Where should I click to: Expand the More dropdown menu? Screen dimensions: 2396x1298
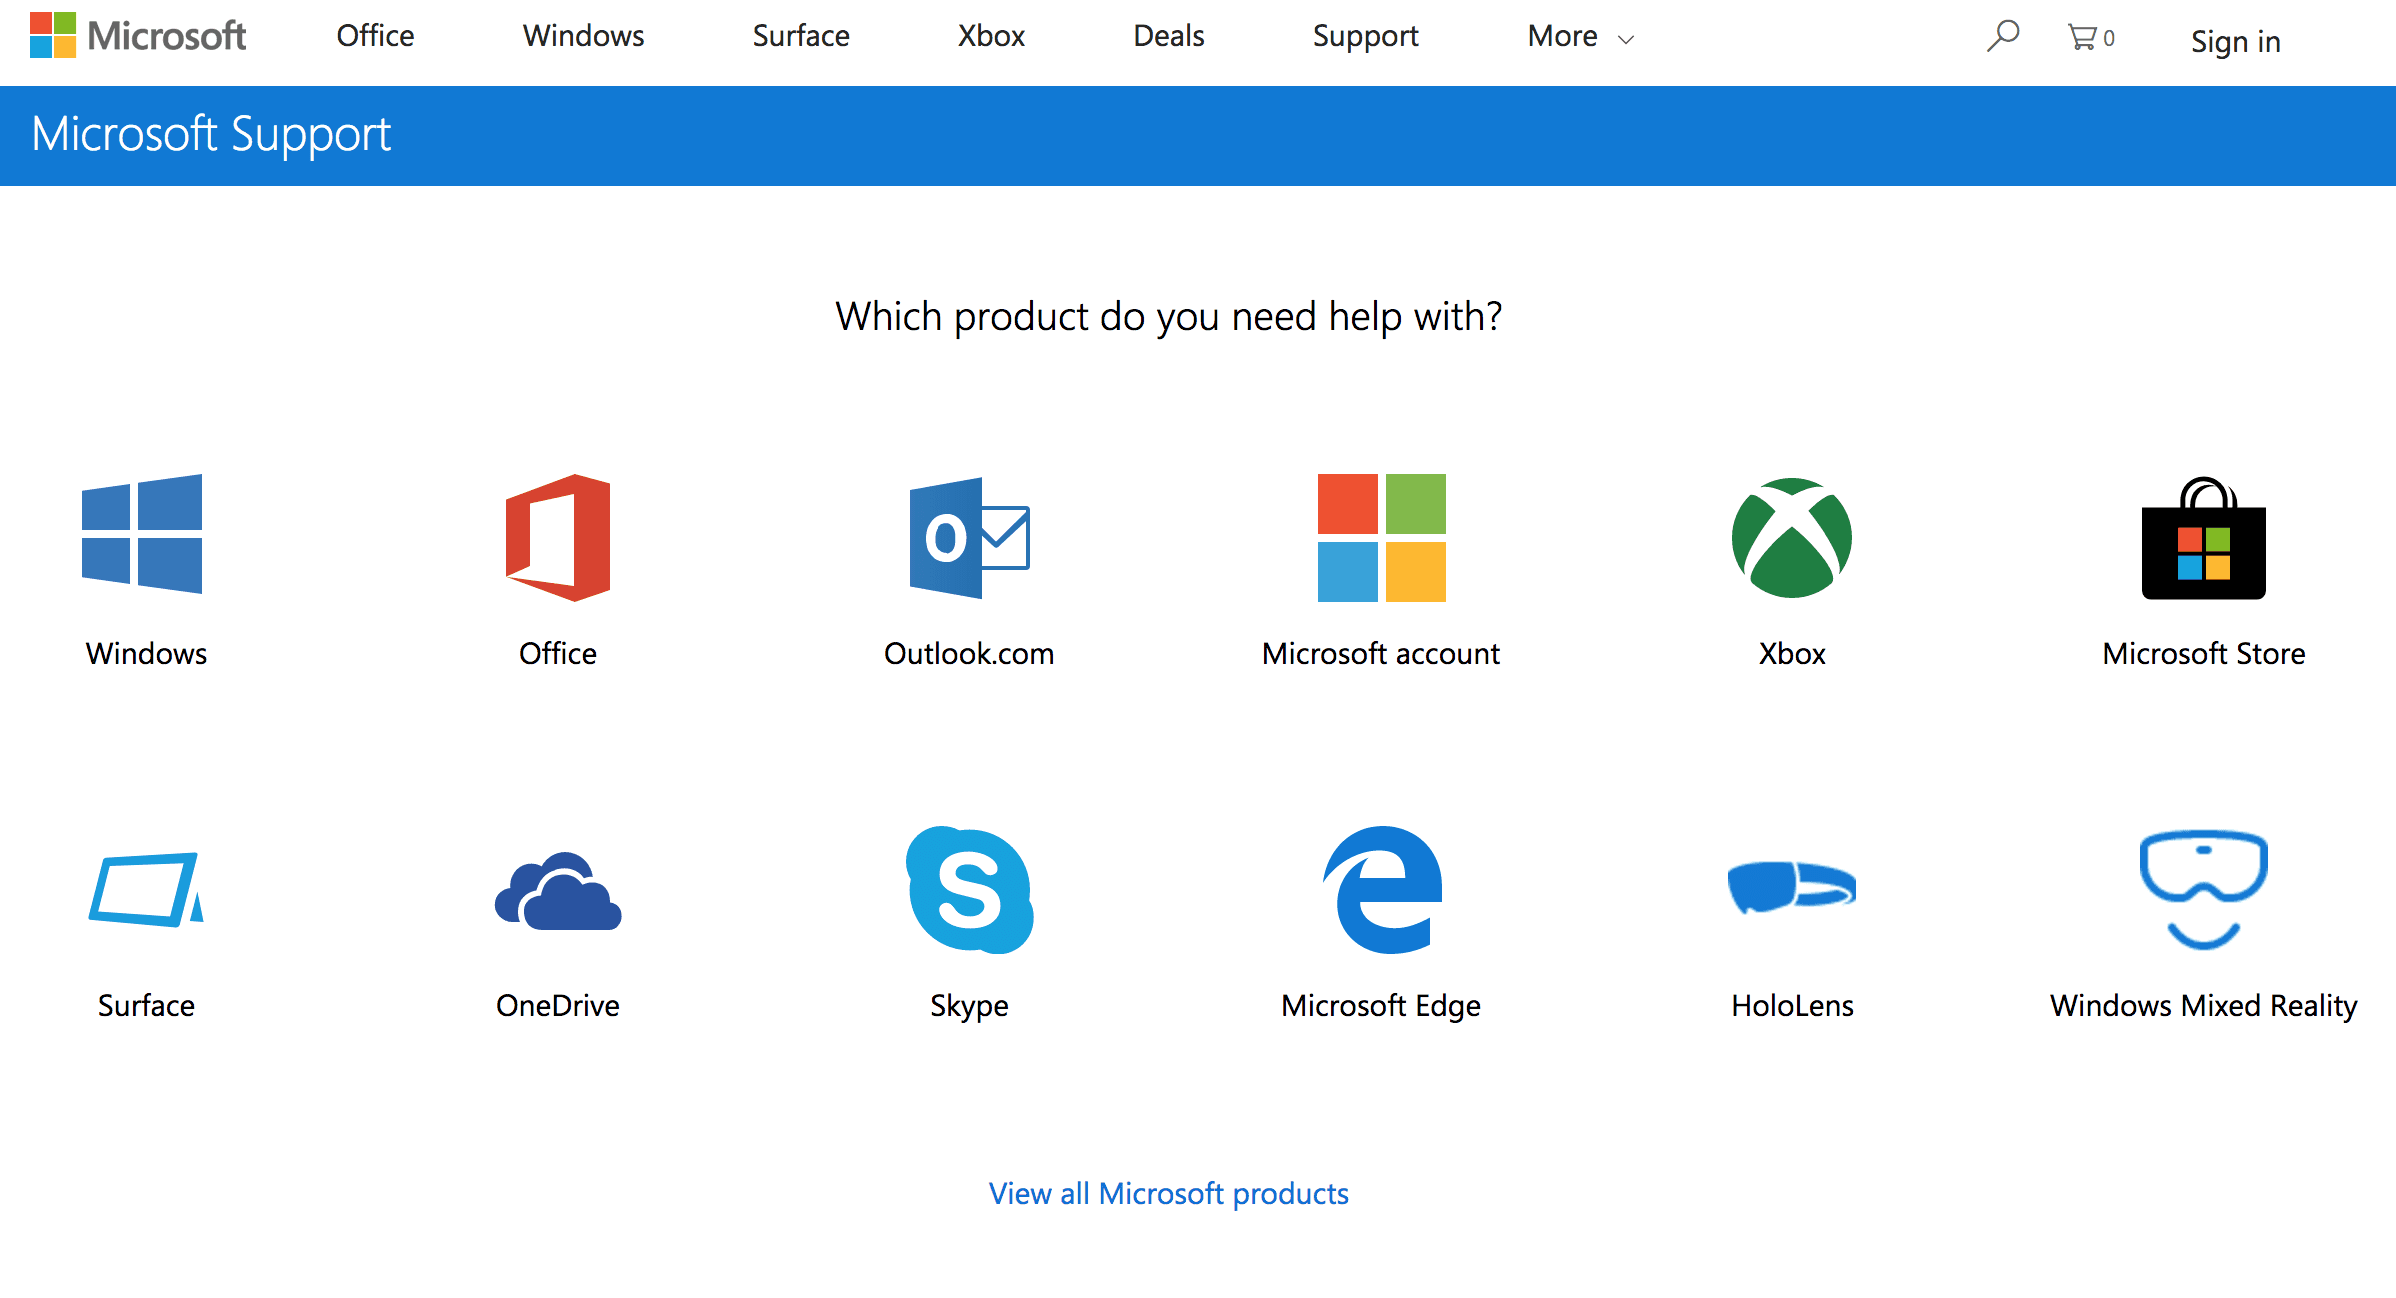(x=1580, y=37)
